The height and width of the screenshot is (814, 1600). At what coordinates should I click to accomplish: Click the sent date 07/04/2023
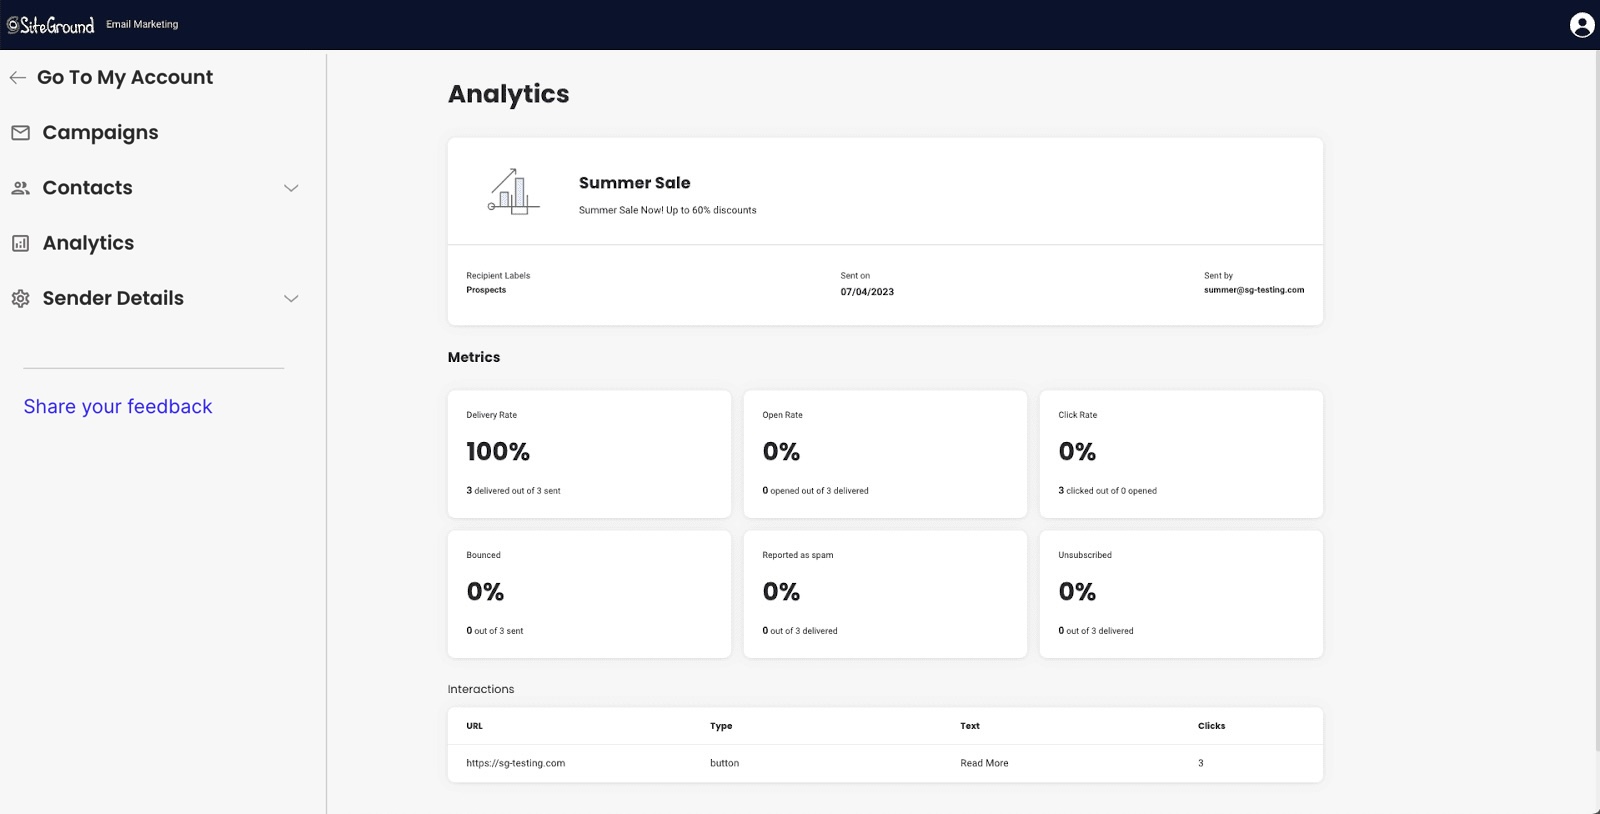click(x=867, y=292)
